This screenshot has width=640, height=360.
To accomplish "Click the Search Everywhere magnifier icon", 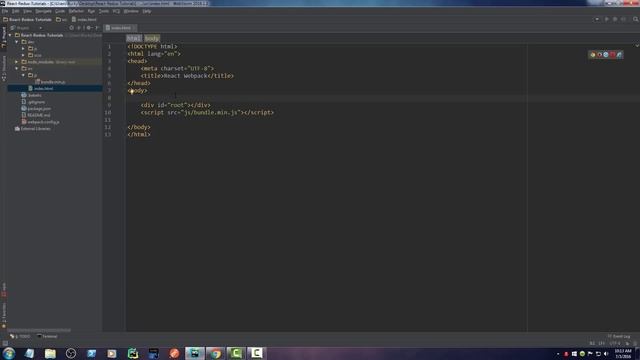I will pos(636,19).
